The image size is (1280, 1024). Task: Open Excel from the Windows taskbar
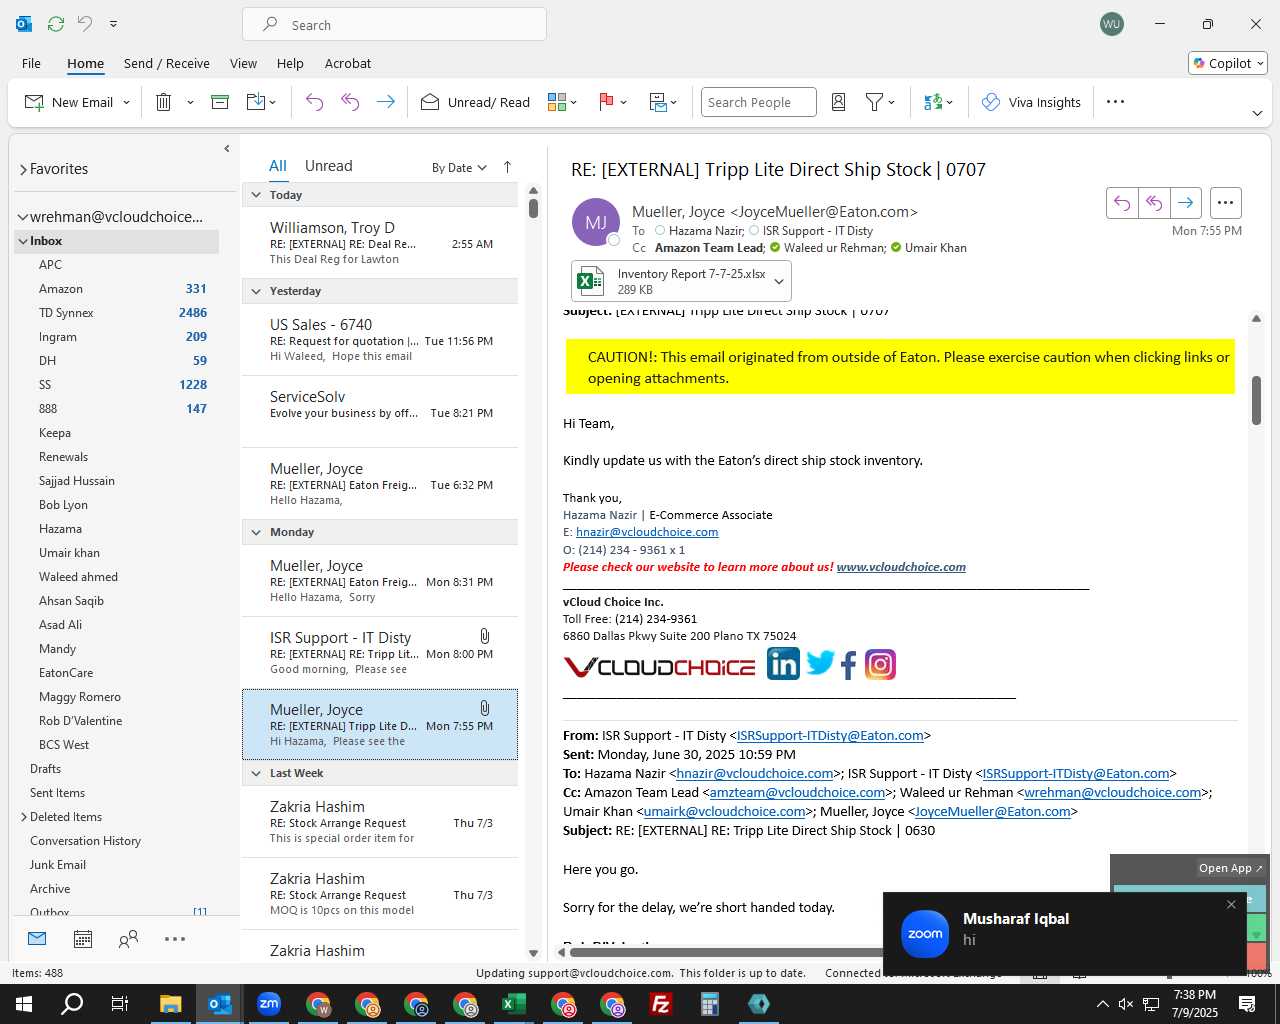pos(513,1004)
